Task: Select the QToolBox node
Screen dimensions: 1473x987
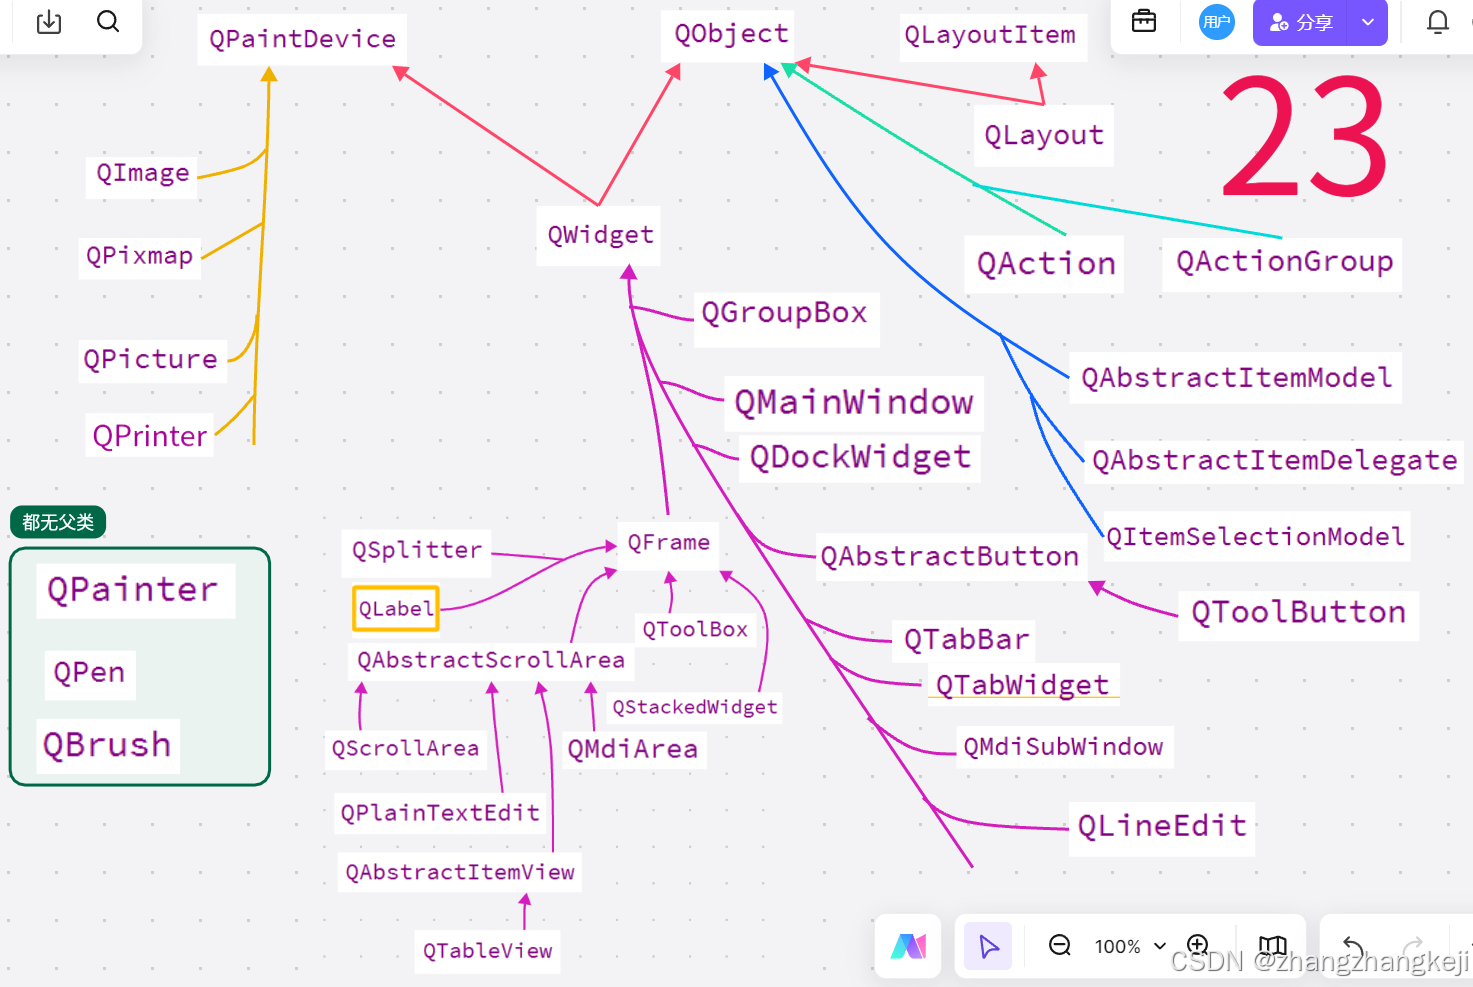Action: point(695,630)
